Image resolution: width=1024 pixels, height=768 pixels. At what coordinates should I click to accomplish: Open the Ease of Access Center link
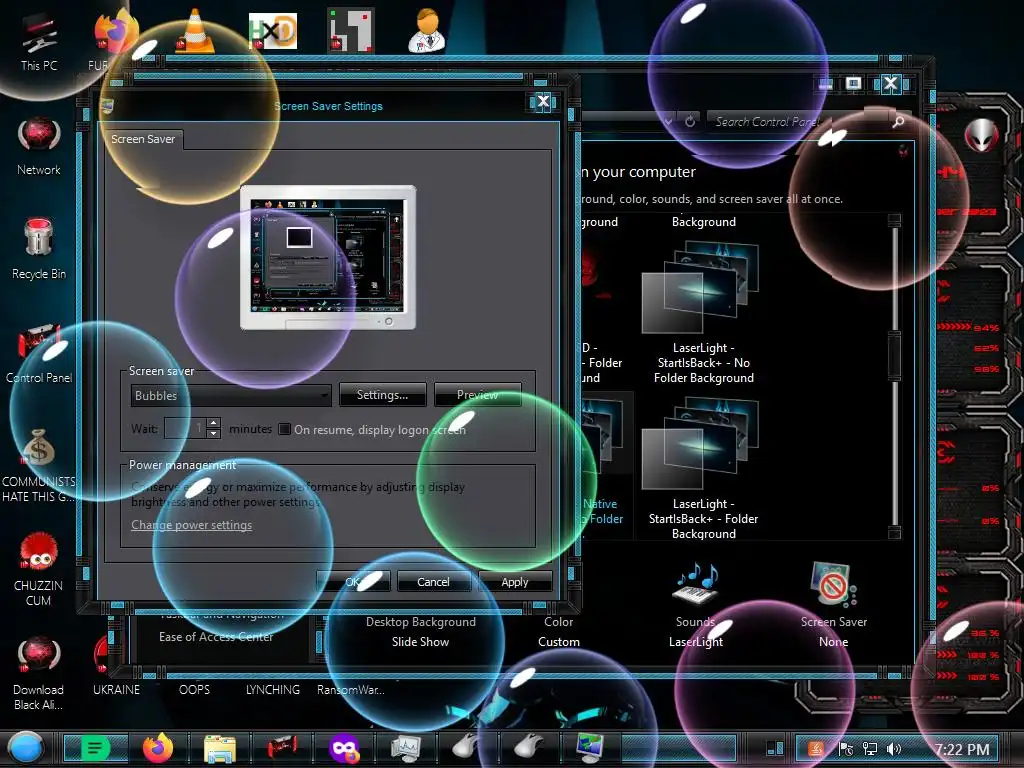click(x=216, y=636)
